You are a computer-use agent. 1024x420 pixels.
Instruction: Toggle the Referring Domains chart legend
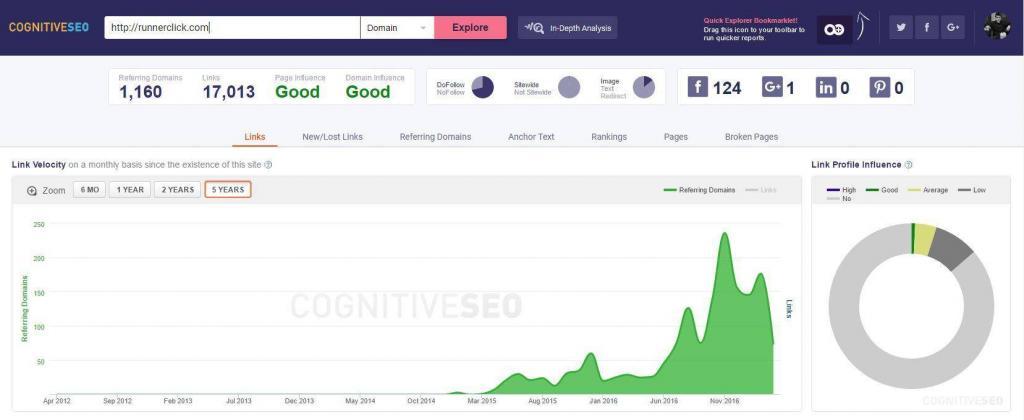coord(699,190)
